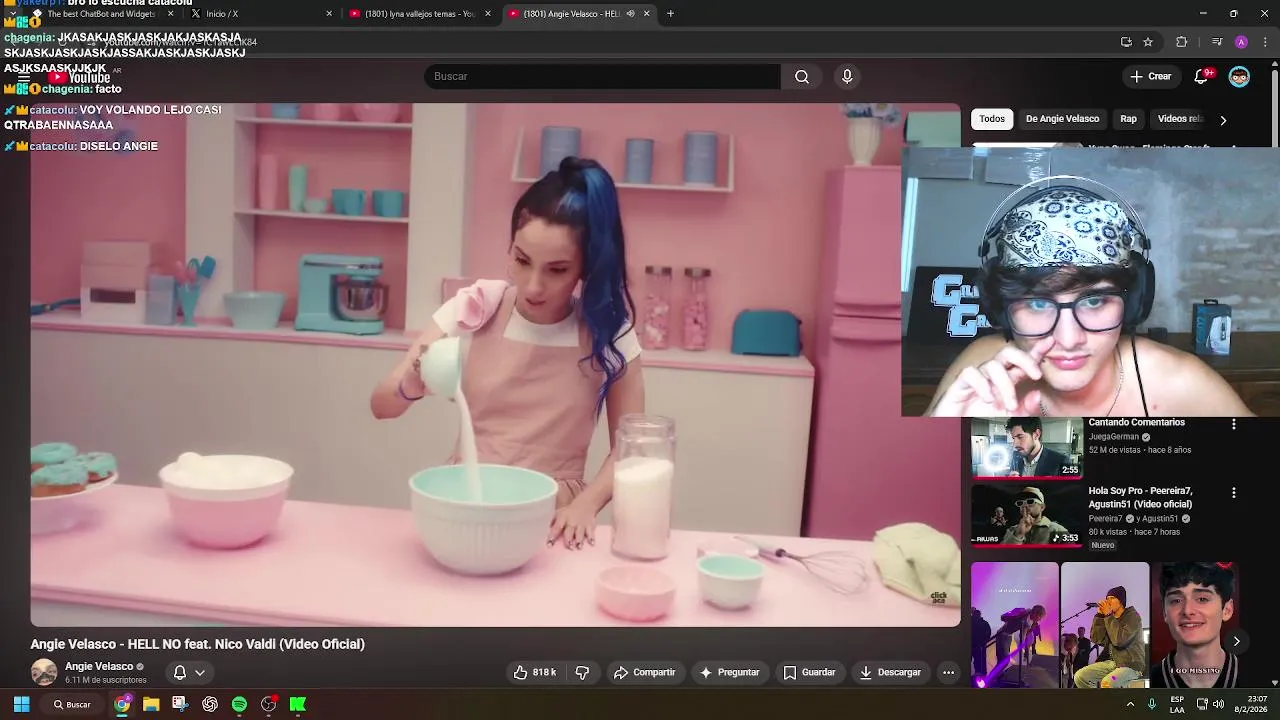The width and height of the screenshot is (1280, 720).
Task: Open the YouTube account avatar menu
Action: pos(1239,77)
